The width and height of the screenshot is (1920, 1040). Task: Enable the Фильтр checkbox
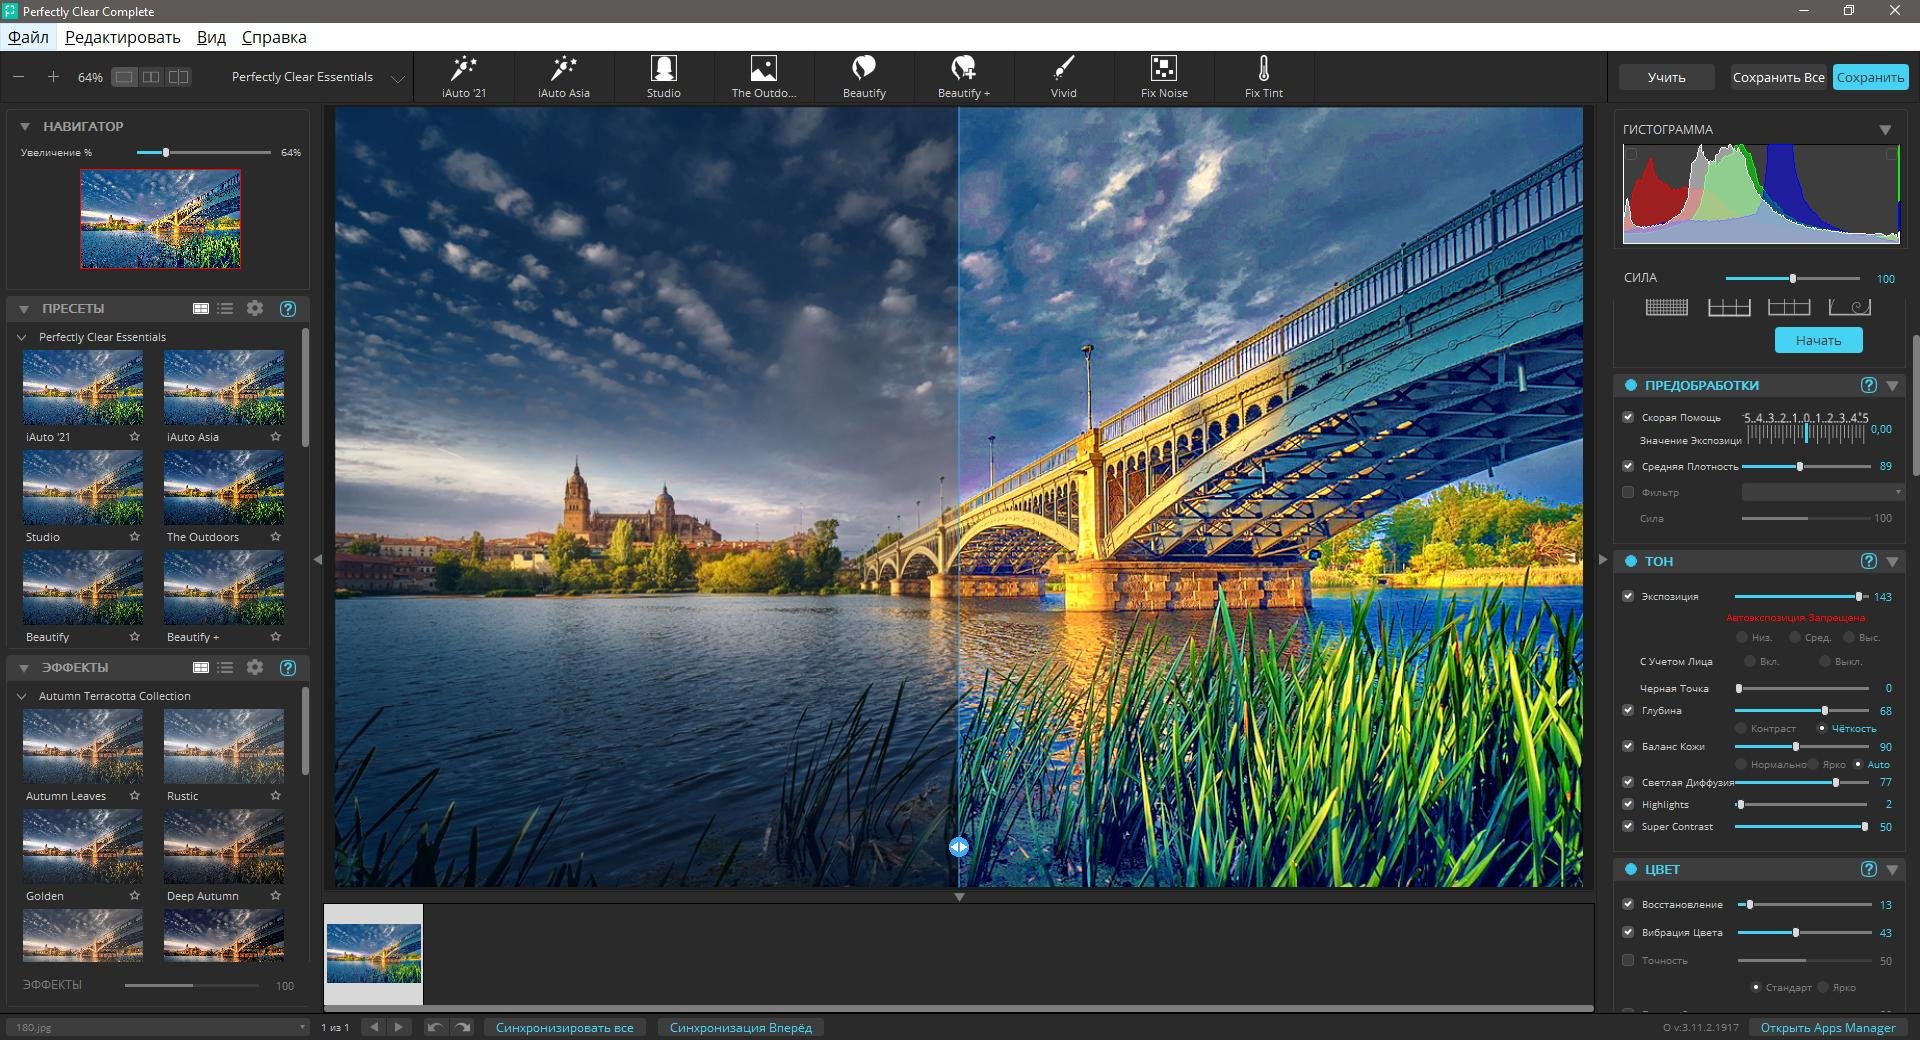click(x=1628, y=492)
